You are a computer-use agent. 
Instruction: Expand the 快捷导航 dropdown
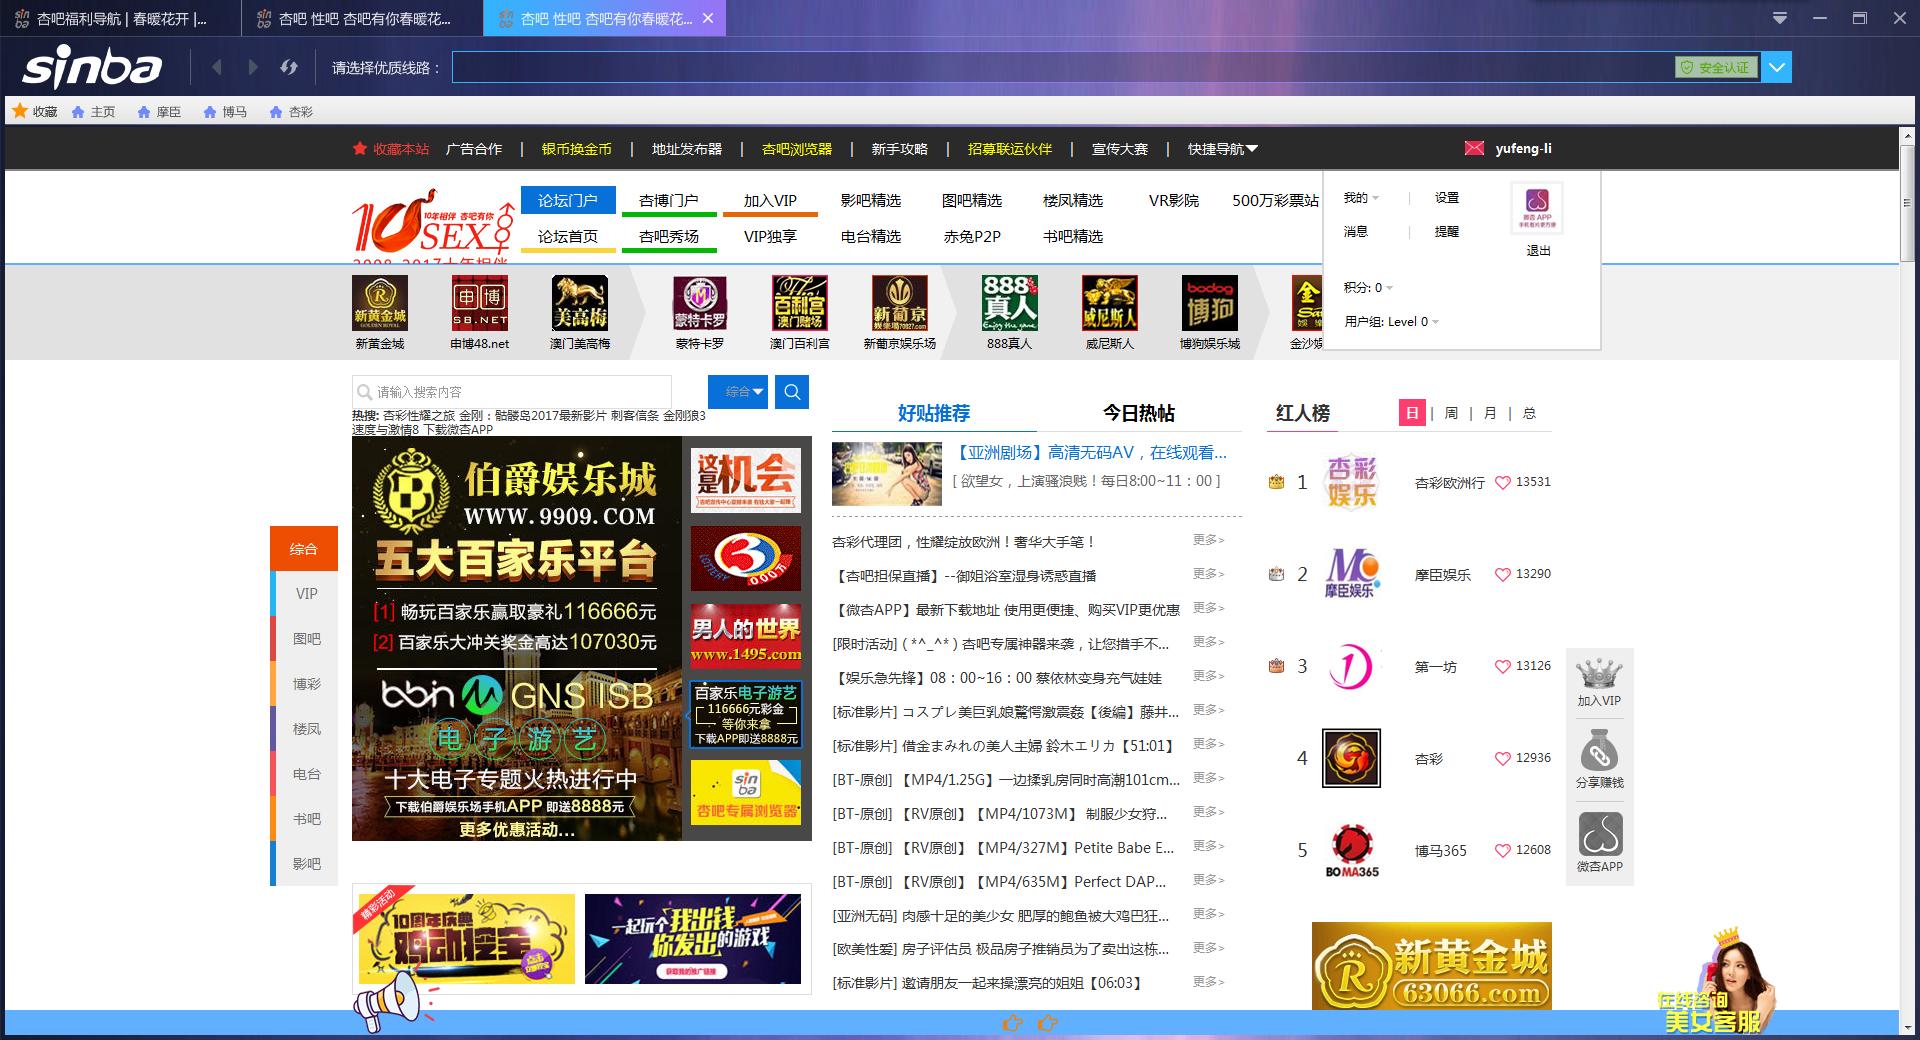pyautogui.click(x=1223, y=149)
